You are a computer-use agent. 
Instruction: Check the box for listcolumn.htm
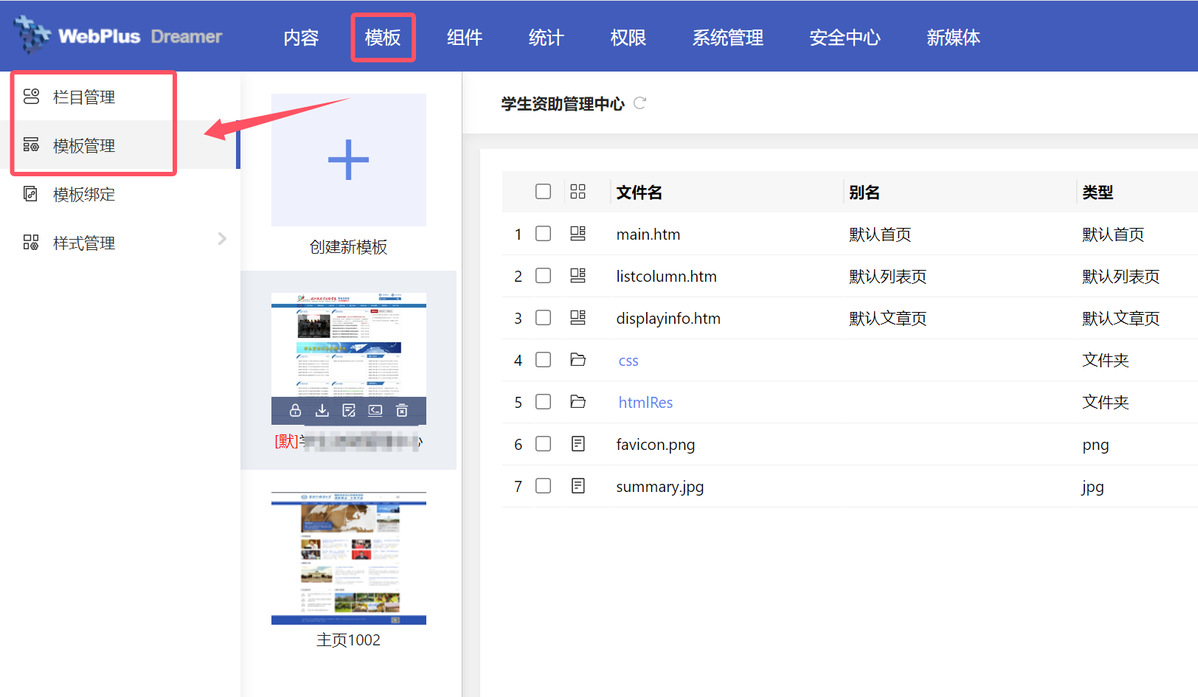[543, 276]
